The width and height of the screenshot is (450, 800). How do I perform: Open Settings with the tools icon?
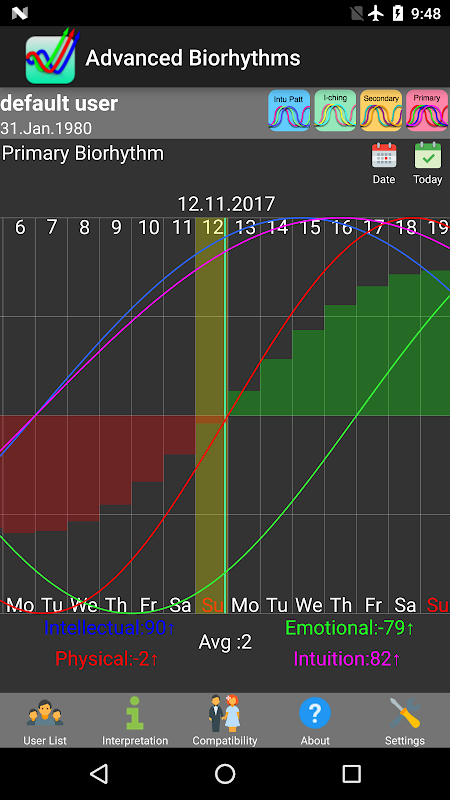(x=405, y=721)
